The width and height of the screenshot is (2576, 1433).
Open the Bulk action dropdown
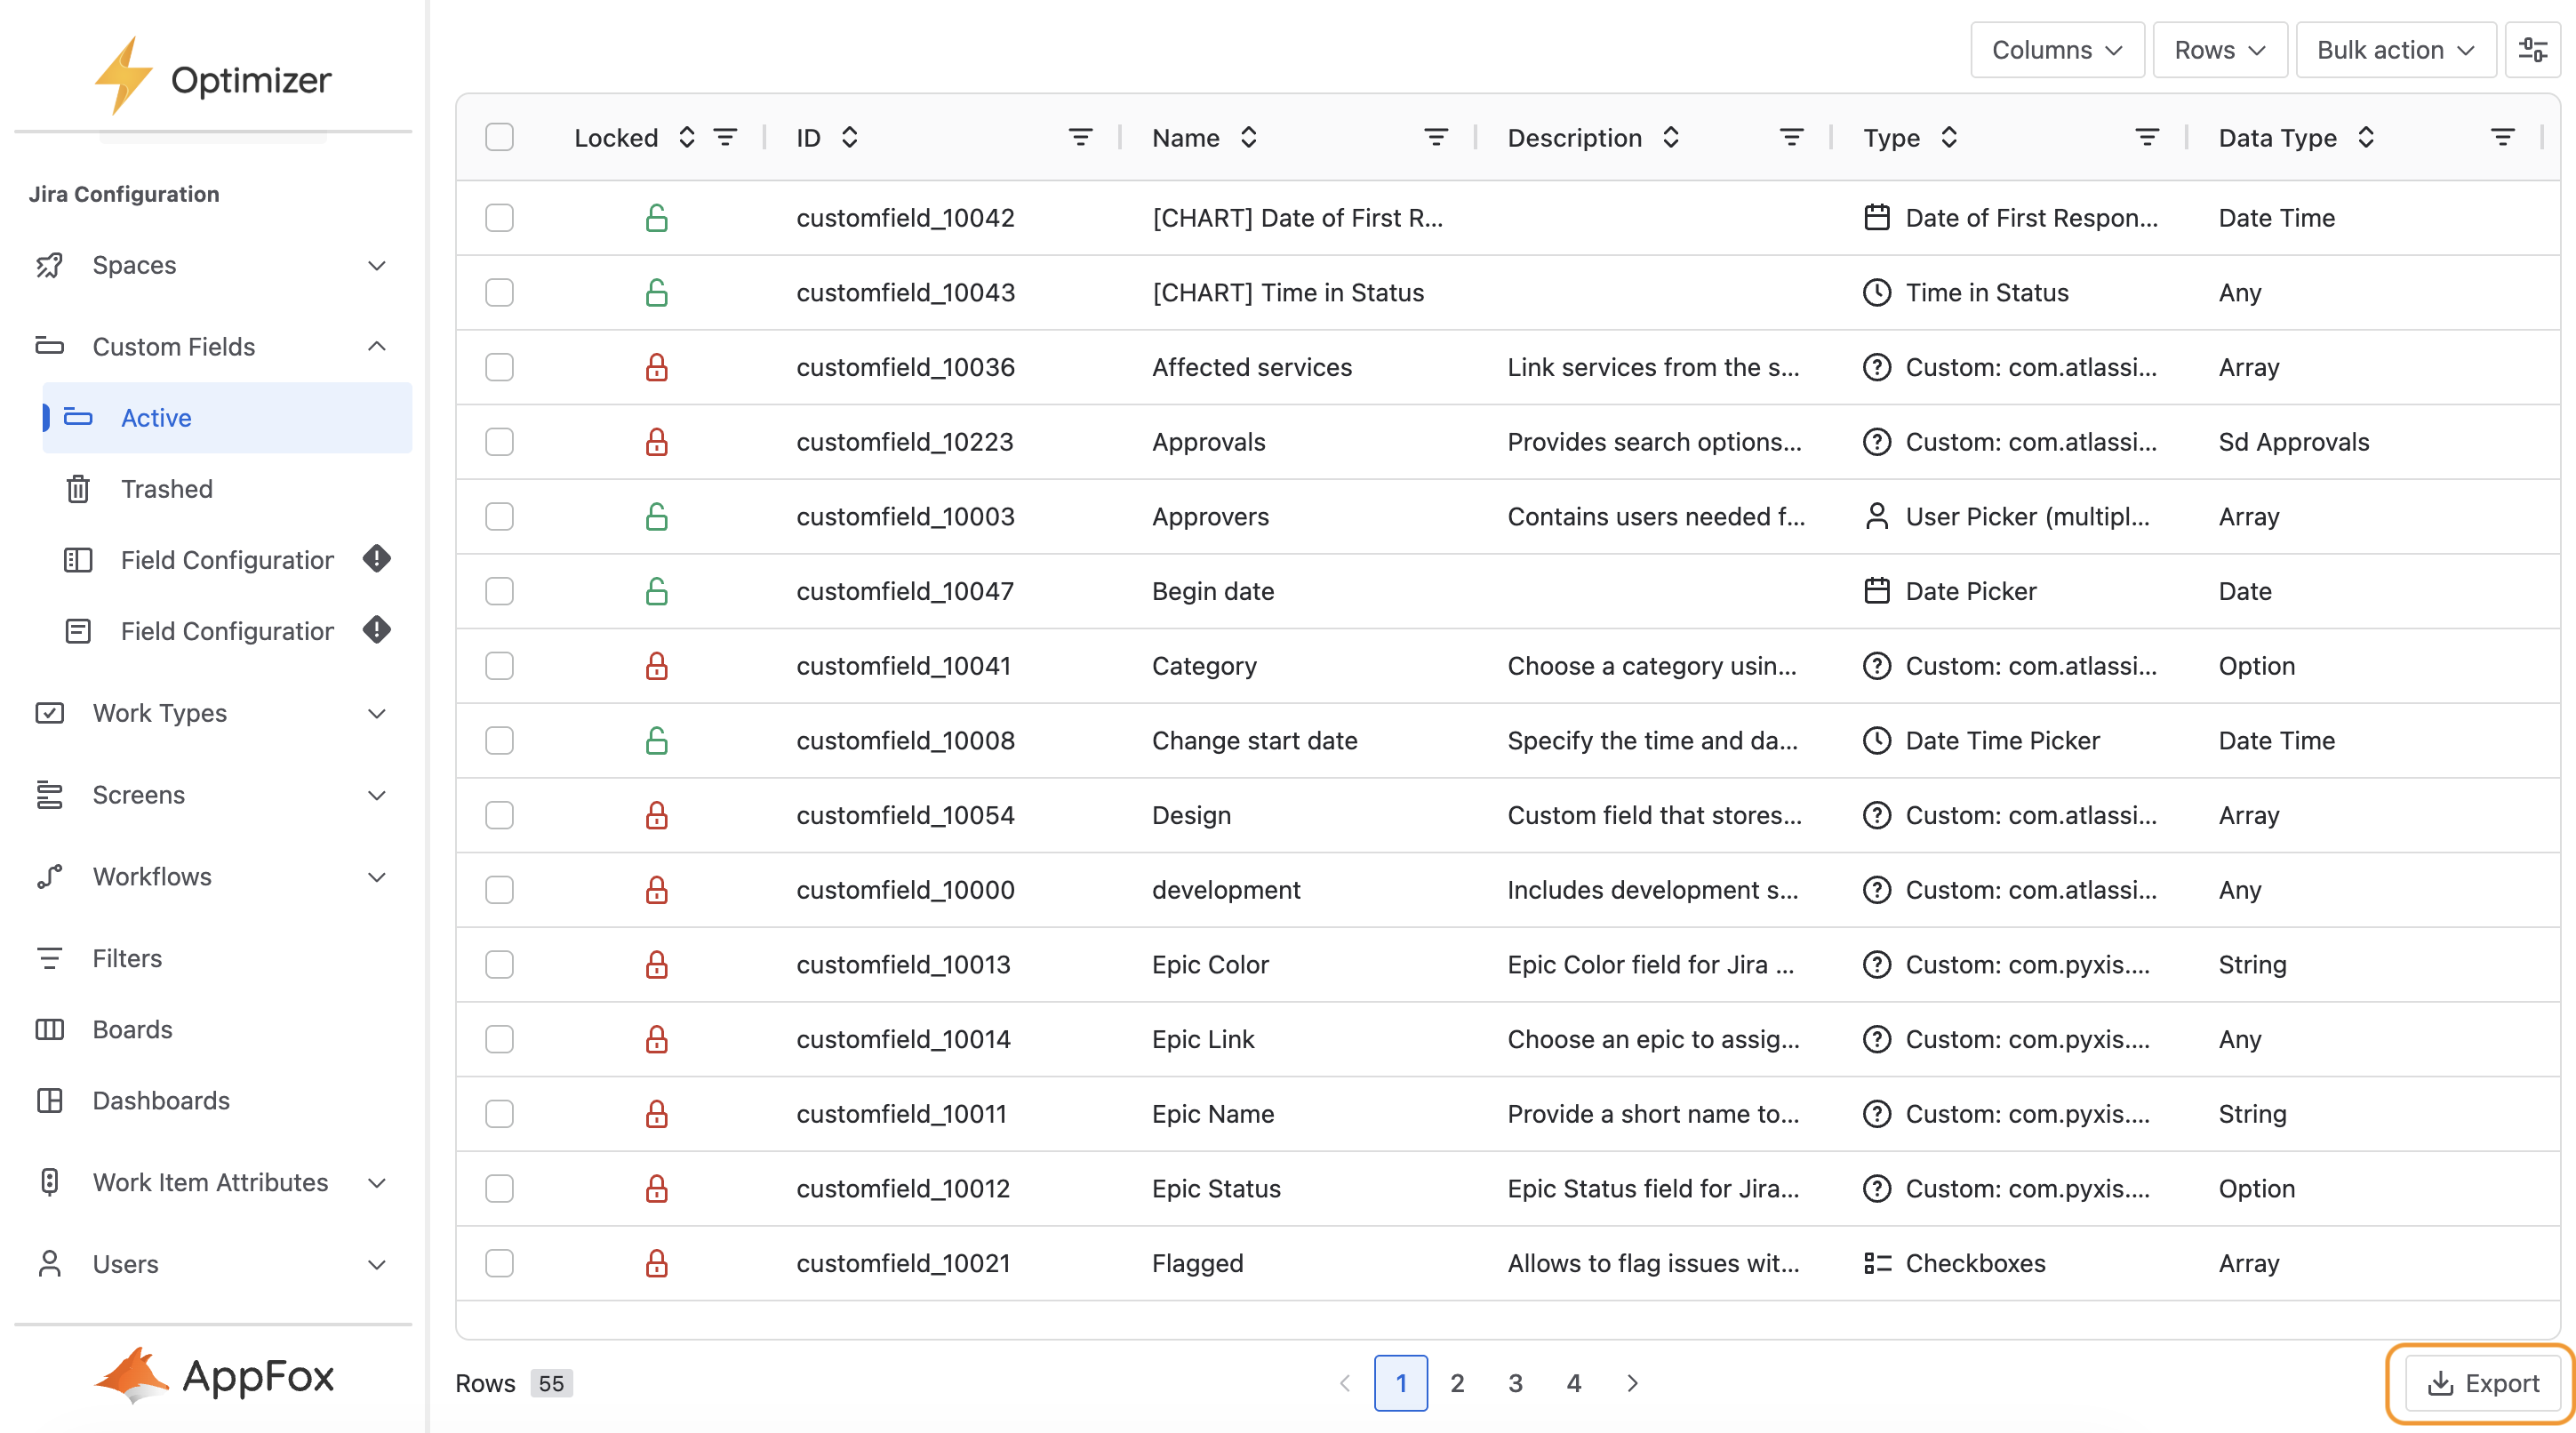(2395, 50)
